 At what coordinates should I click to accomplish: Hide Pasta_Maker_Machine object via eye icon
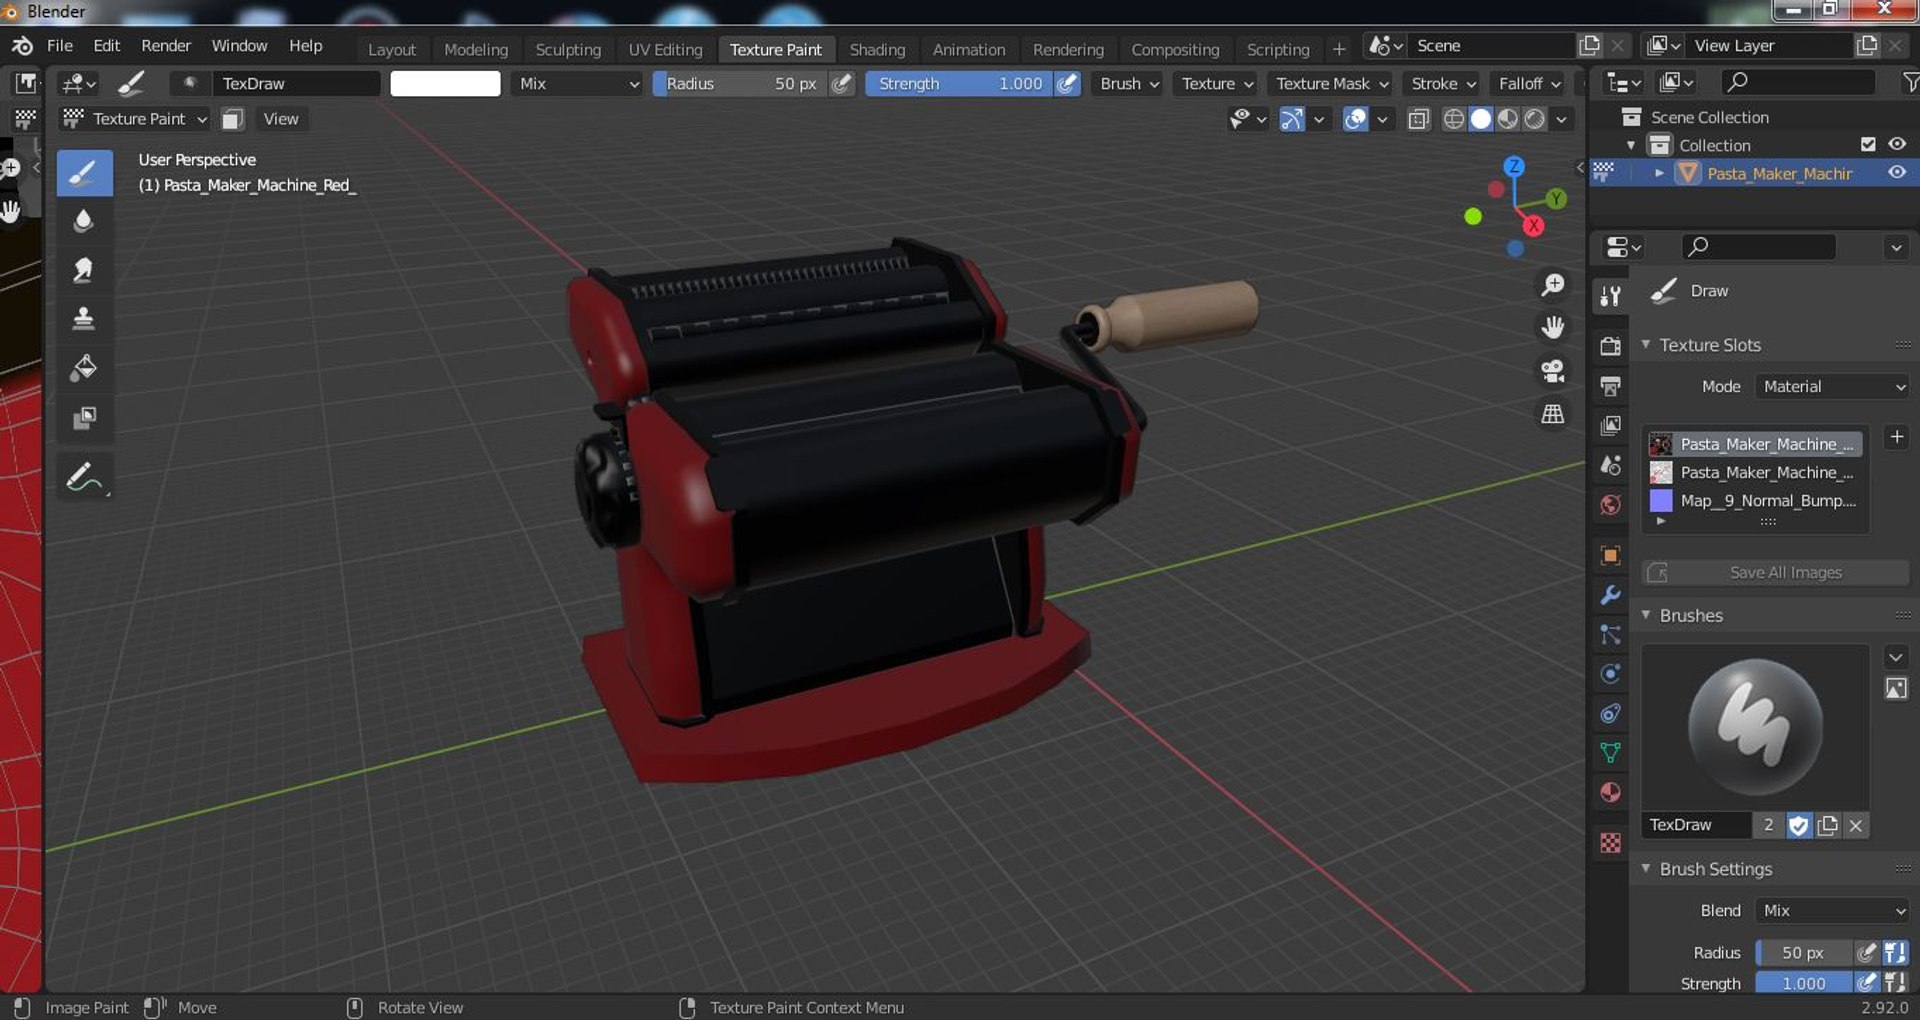click(1897, 172)
